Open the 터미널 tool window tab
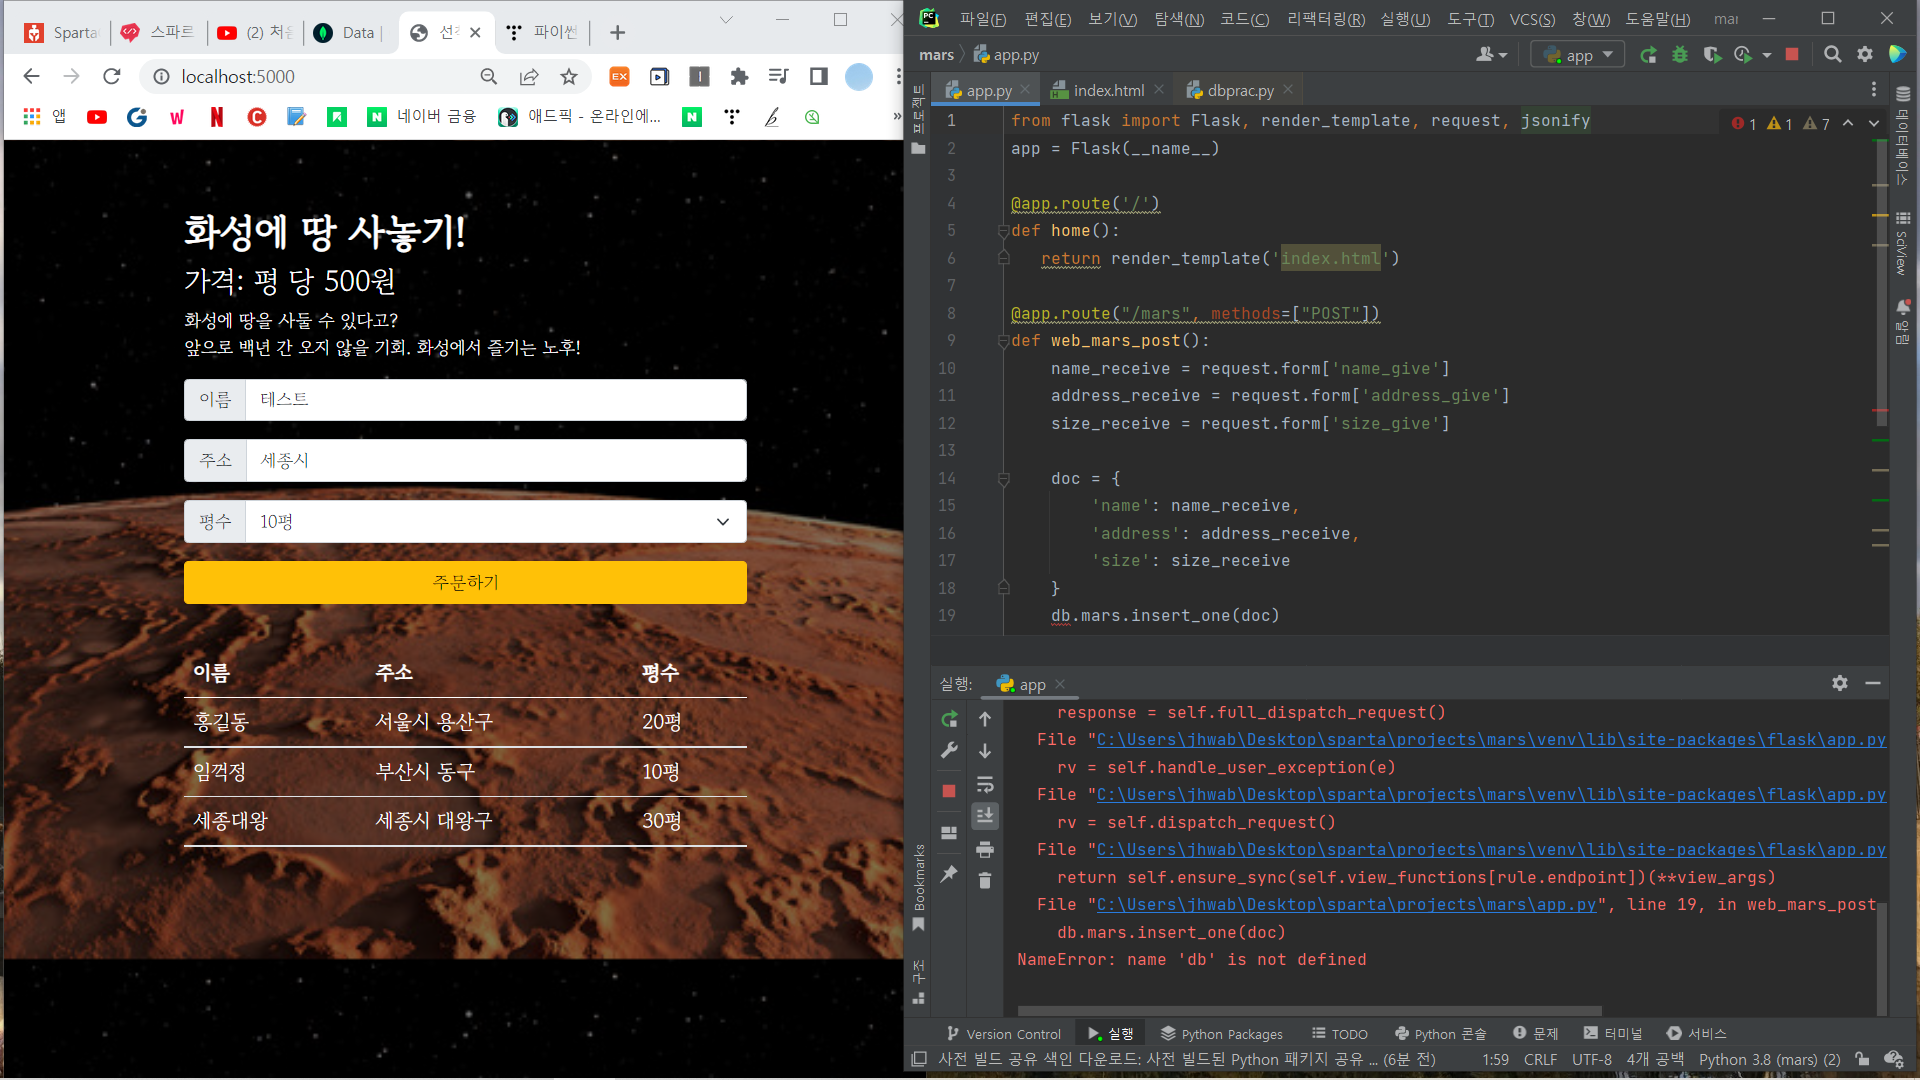Viewport: 1920px width, 1080px height. pos(1613,1033)
